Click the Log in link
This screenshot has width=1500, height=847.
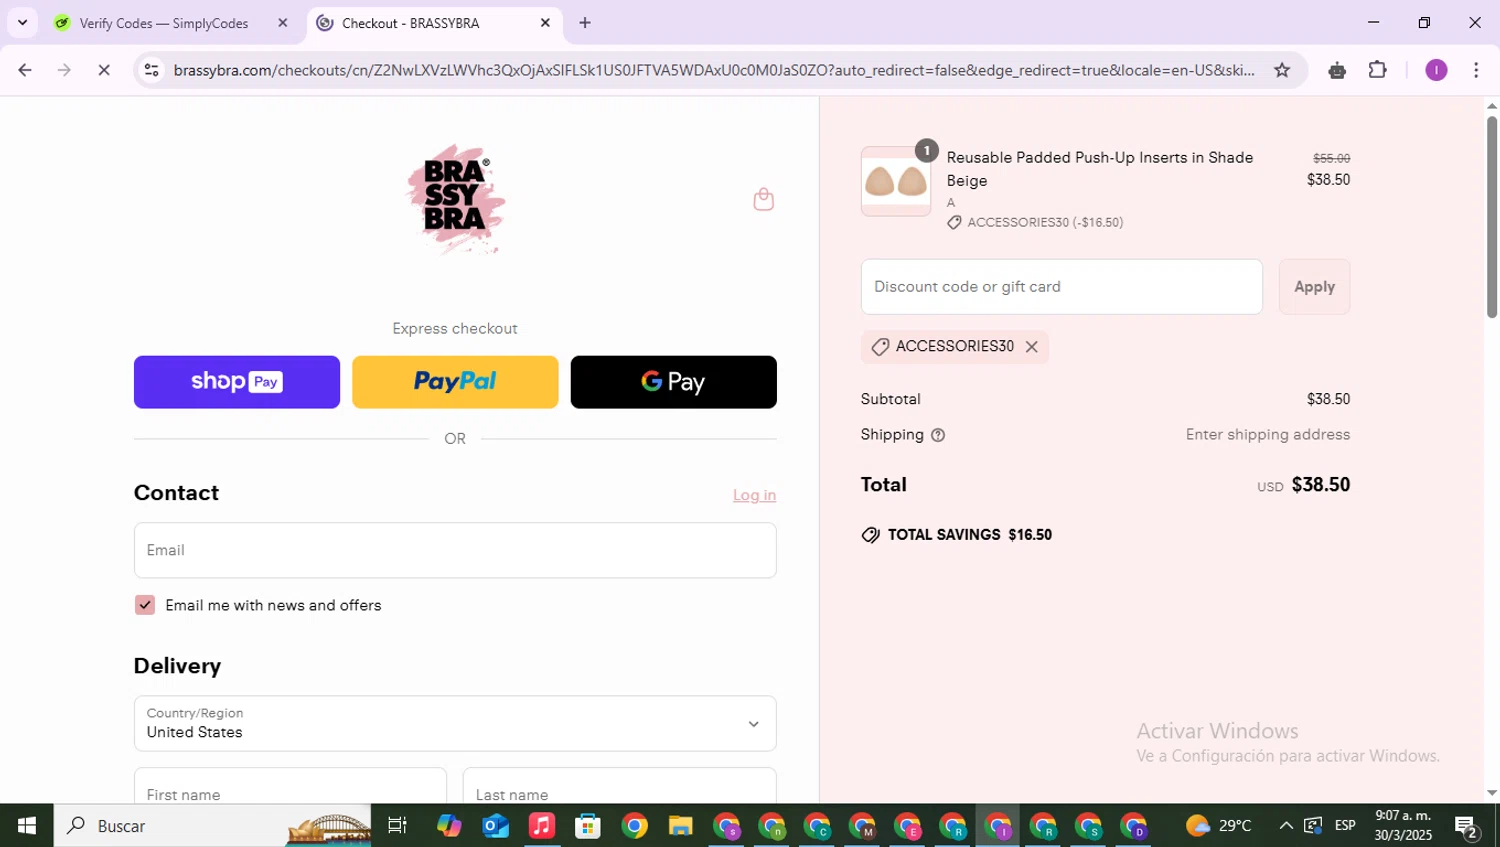point(754,495)
